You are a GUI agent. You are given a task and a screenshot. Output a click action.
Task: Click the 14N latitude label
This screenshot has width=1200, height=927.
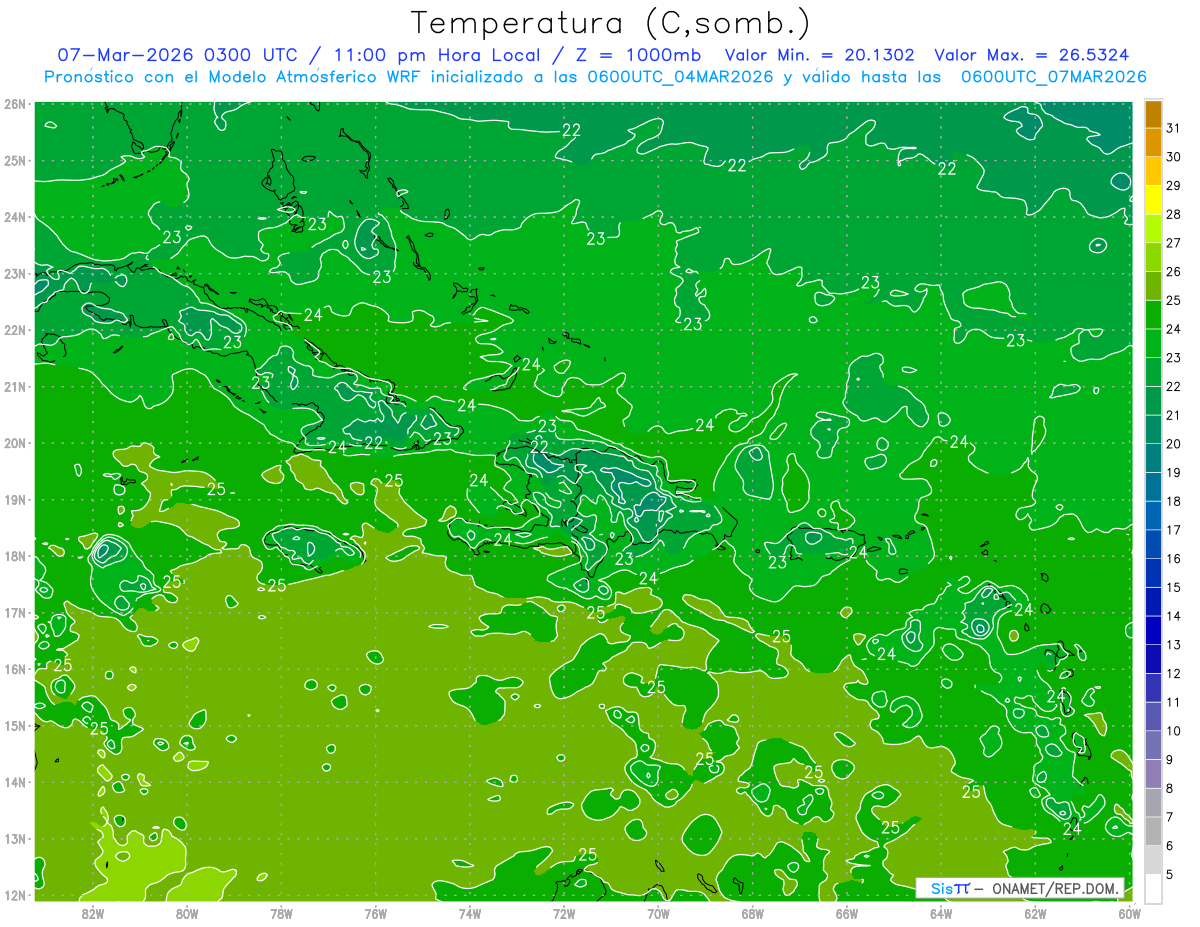(16, 782)
